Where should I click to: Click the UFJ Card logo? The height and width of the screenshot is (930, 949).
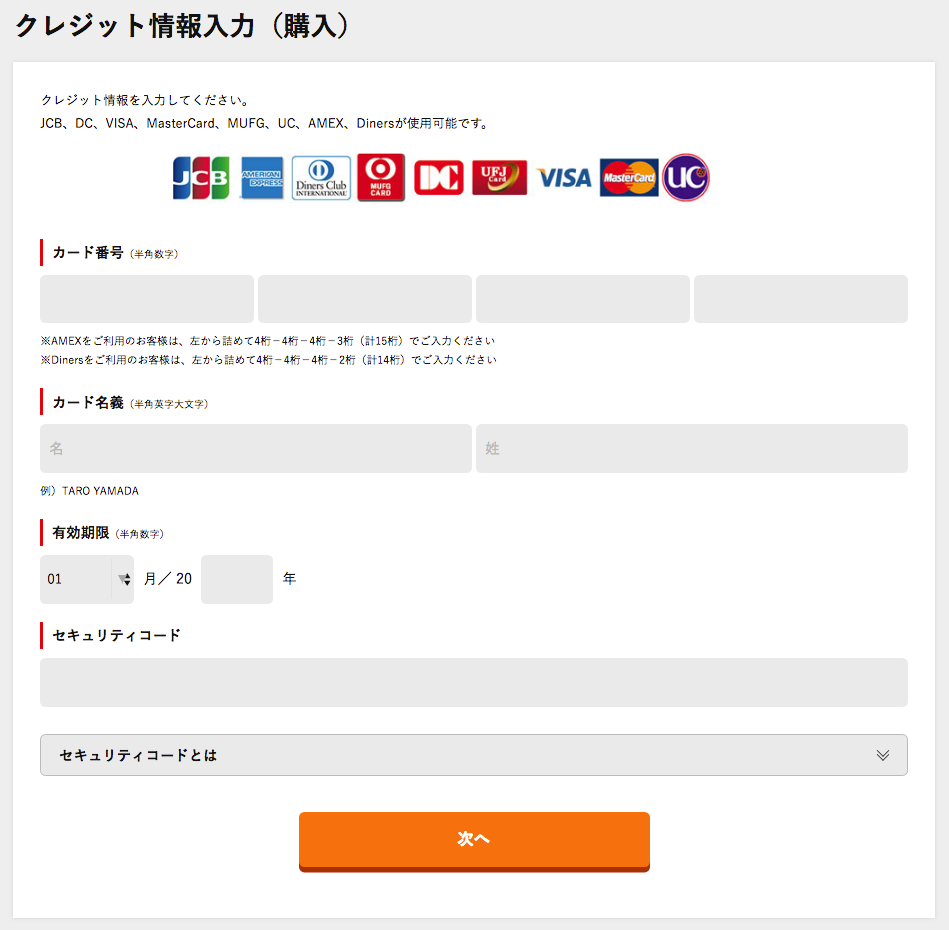point(499,178)
